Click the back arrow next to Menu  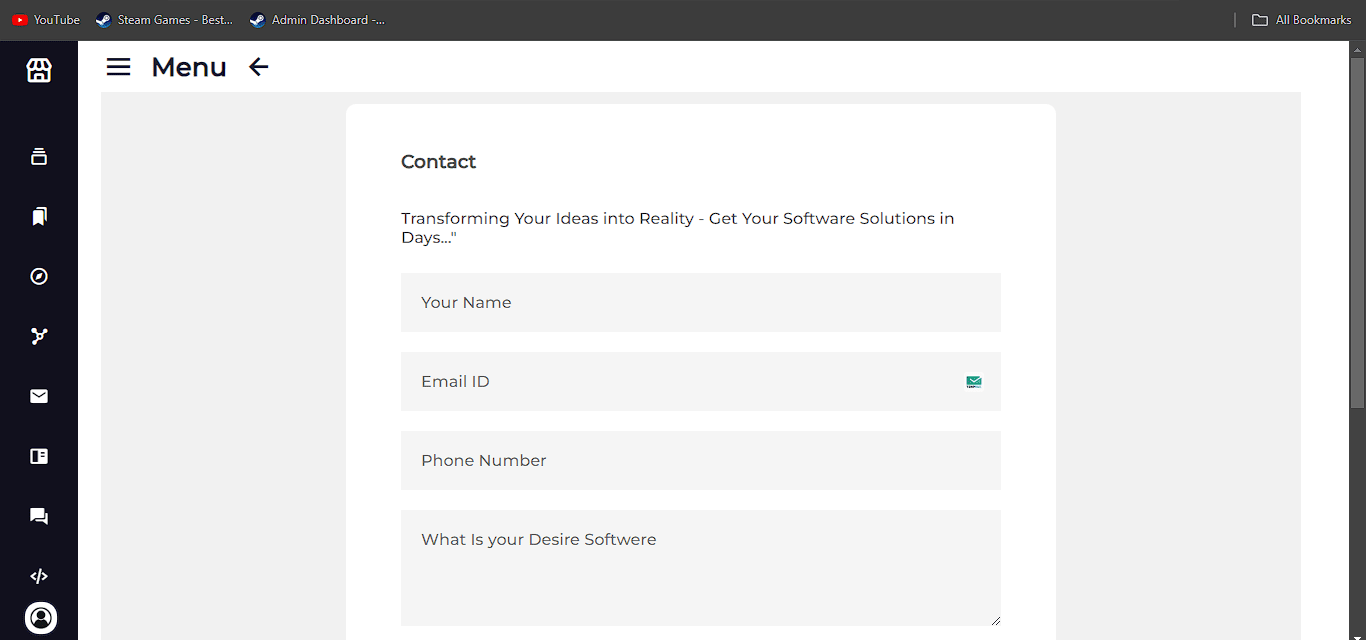(x=259, y=67)
